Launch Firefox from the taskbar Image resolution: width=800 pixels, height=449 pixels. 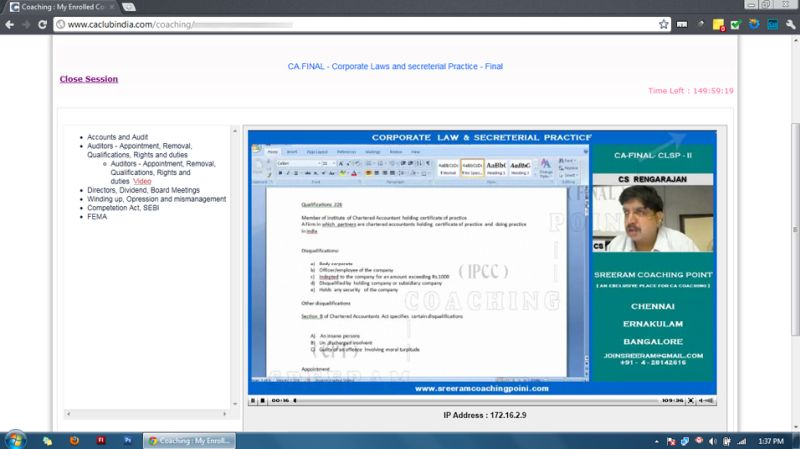74,439
